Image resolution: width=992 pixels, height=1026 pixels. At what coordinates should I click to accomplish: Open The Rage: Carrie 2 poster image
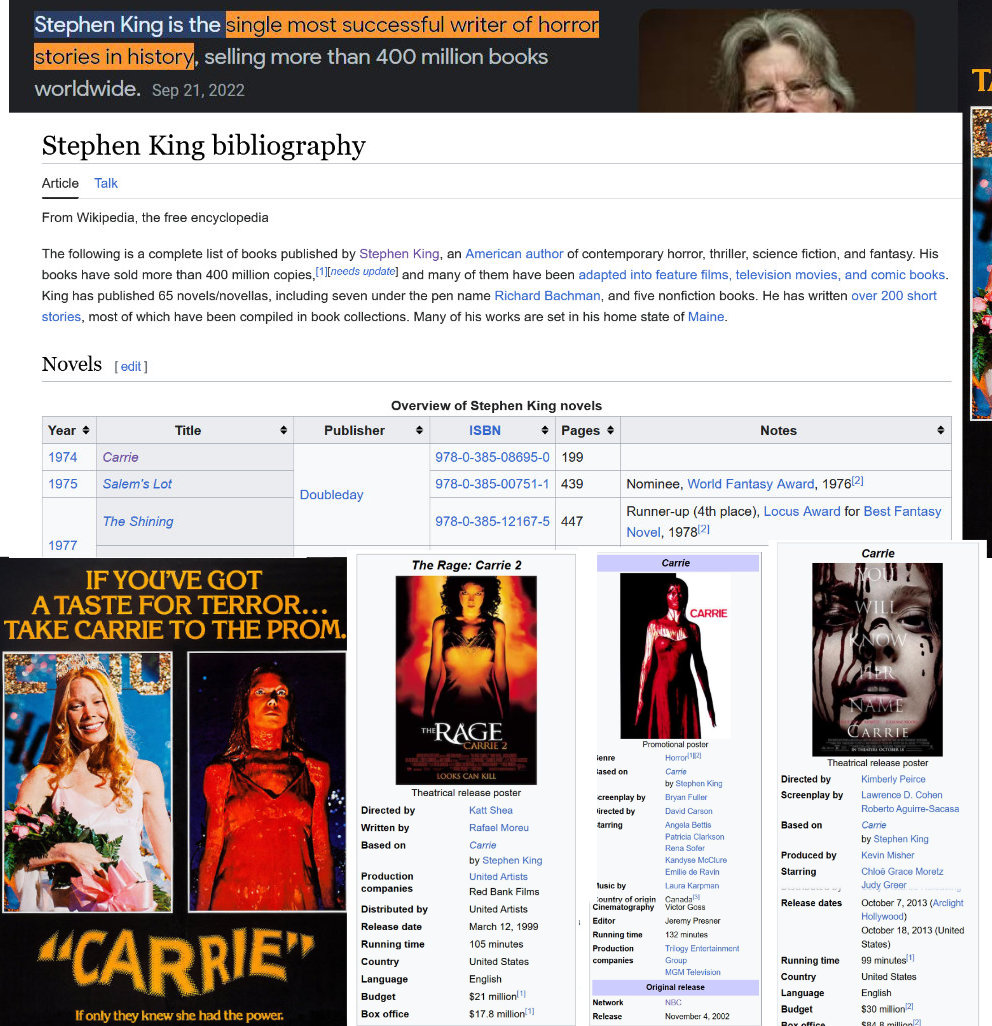466,680
